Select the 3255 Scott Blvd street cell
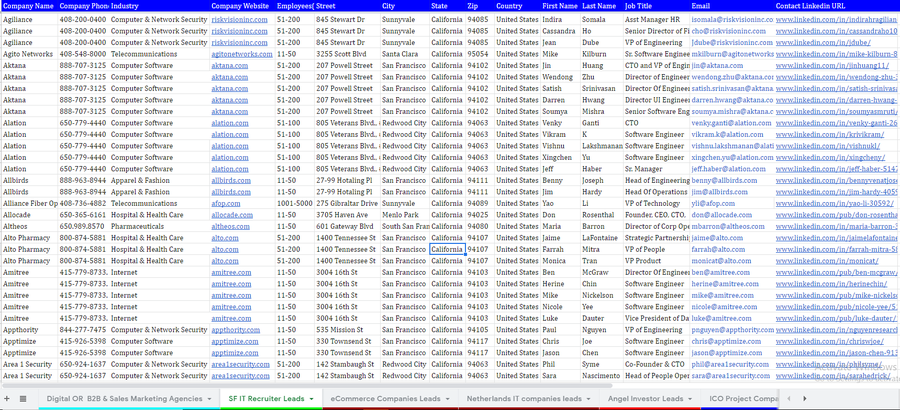The width and height of the screenshot is (900, 420). pos(347,54)
